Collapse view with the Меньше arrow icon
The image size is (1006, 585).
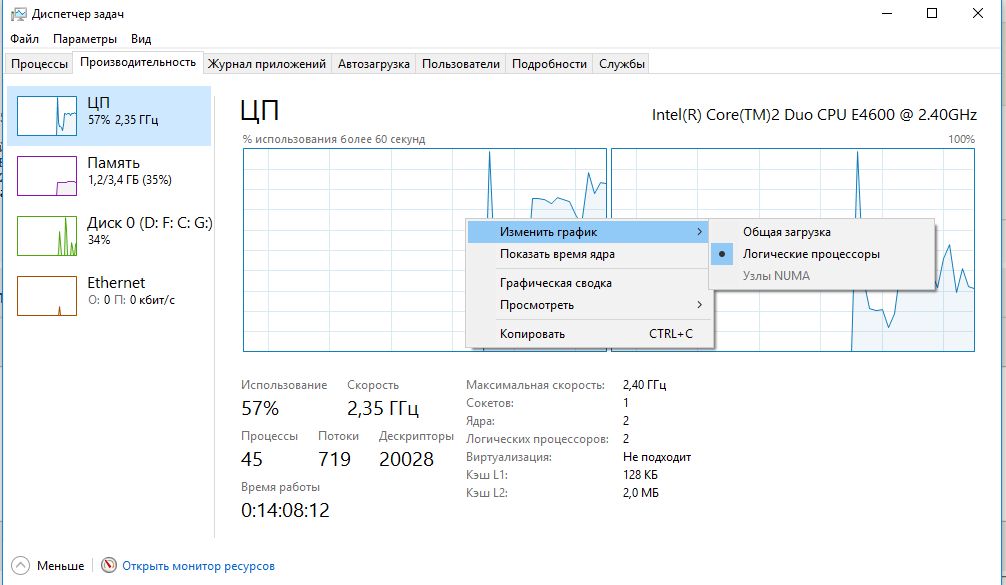[x=22, y=566]
